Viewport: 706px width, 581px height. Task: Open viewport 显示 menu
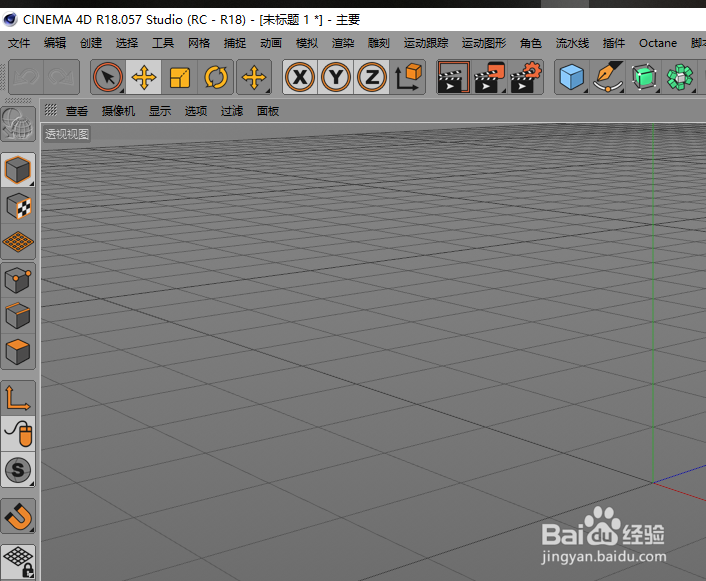(x=160, y=111)
